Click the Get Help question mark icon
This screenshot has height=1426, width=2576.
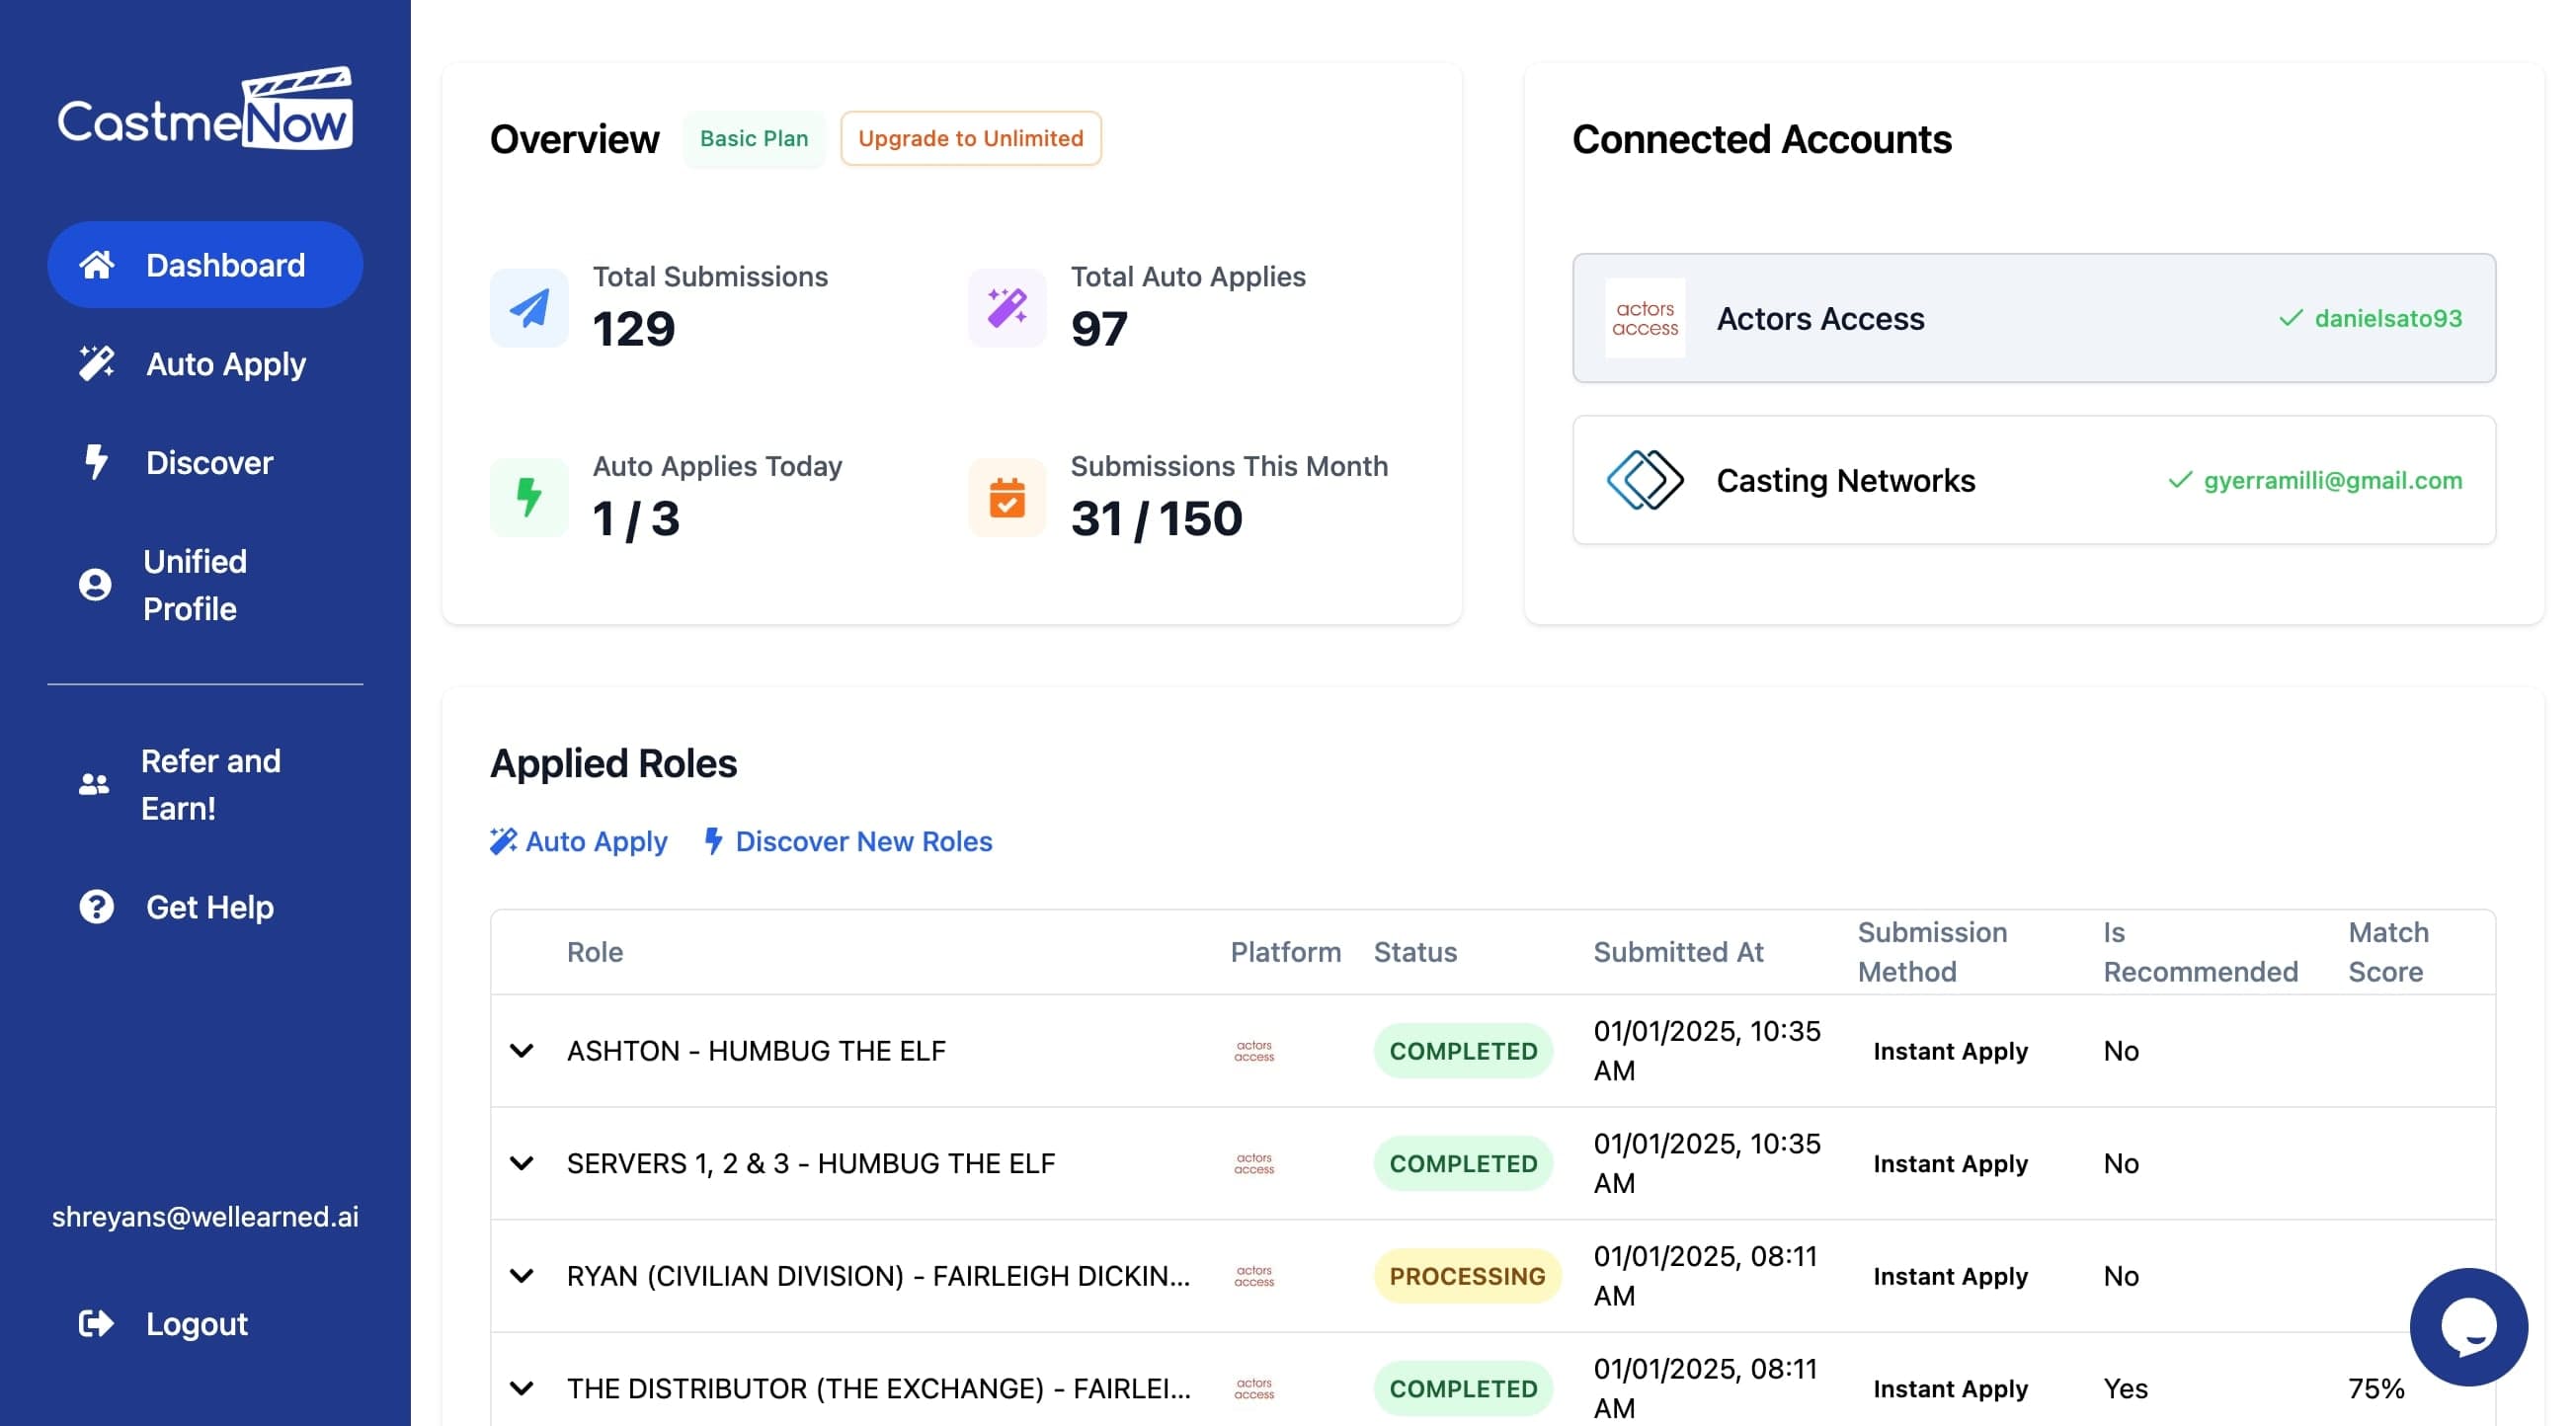[96, 907]
